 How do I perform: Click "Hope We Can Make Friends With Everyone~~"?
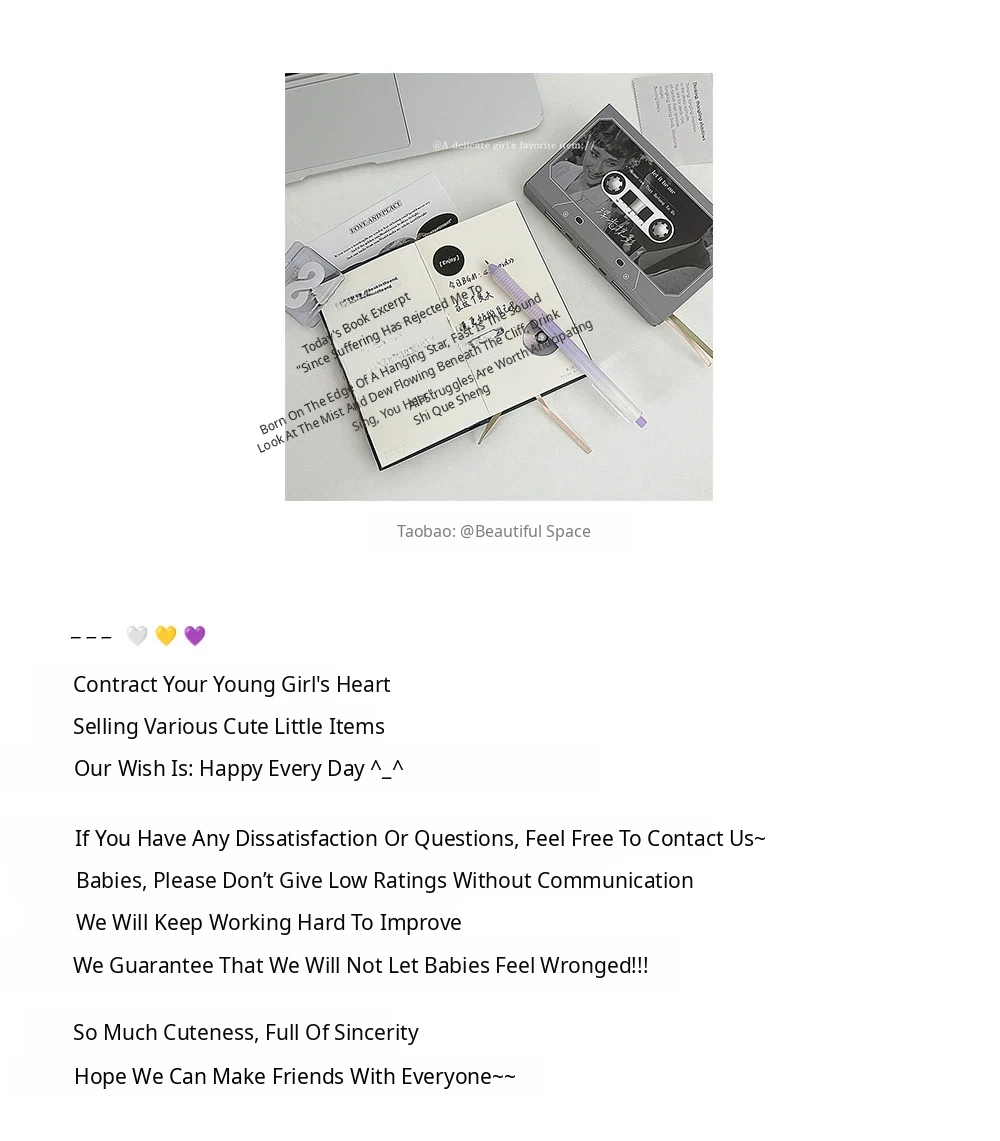click(x=294, y=1076)
